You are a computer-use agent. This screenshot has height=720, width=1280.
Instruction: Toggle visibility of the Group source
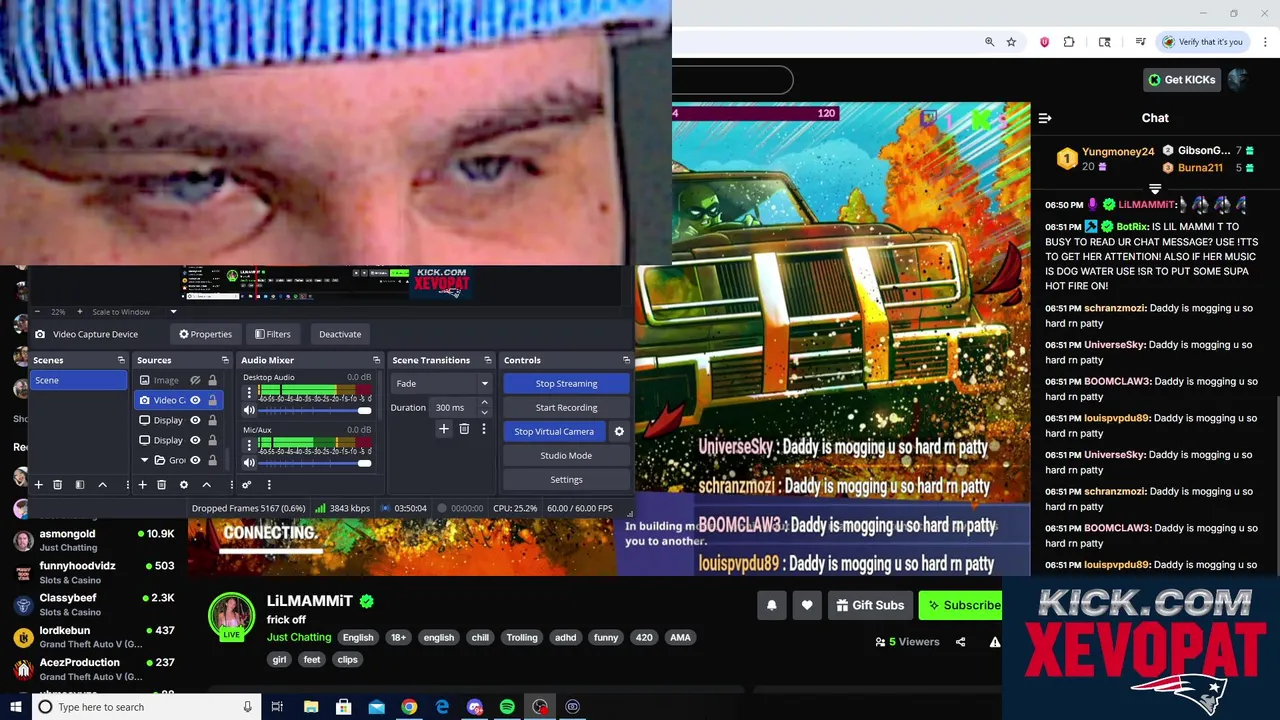pos(195,460)
